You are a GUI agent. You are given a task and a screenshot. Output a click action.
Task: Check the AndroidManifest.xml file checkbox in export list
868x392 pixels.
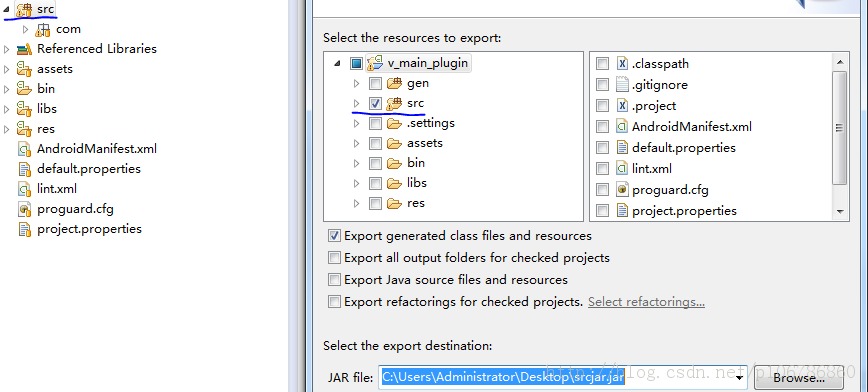click(602, 127)
